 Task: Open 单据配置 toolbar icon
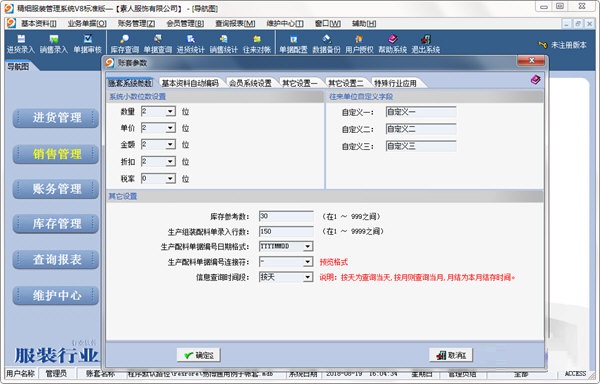click(293, 44)
